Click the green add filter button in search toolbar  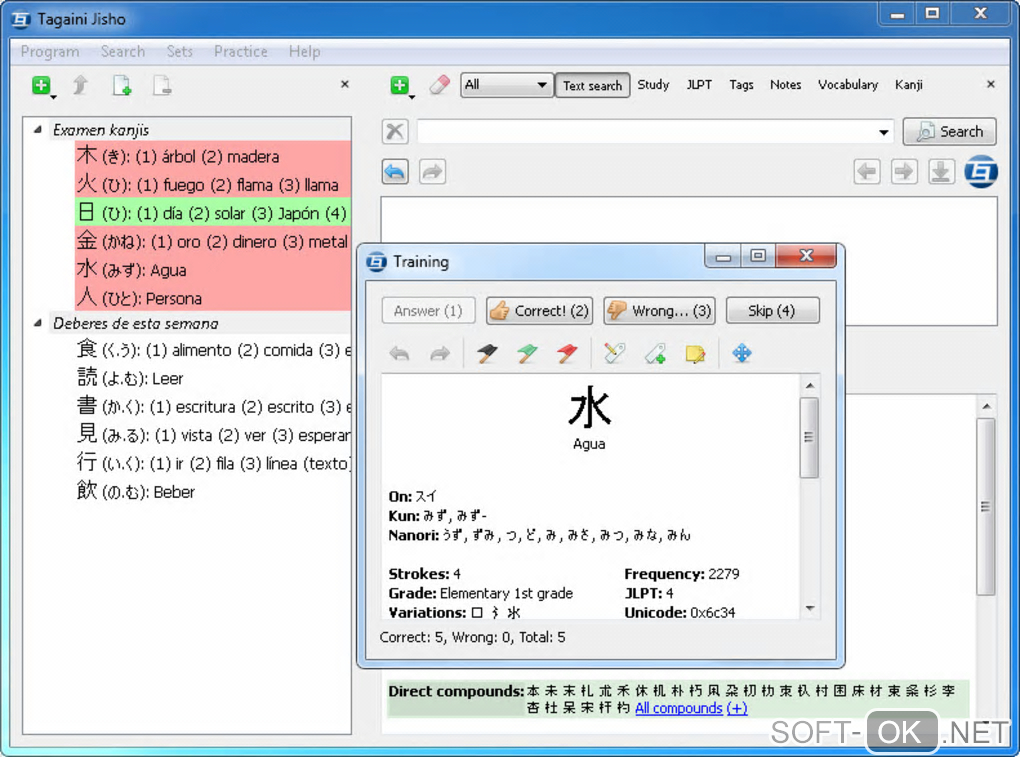pyautogui.click(x=401, y=85)
